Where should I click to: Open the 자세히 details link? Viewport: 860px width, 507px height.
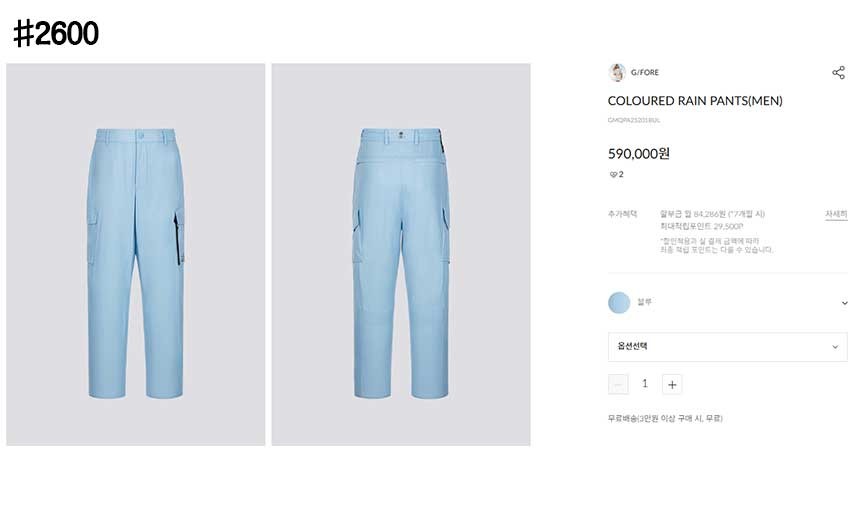[836, 214]
